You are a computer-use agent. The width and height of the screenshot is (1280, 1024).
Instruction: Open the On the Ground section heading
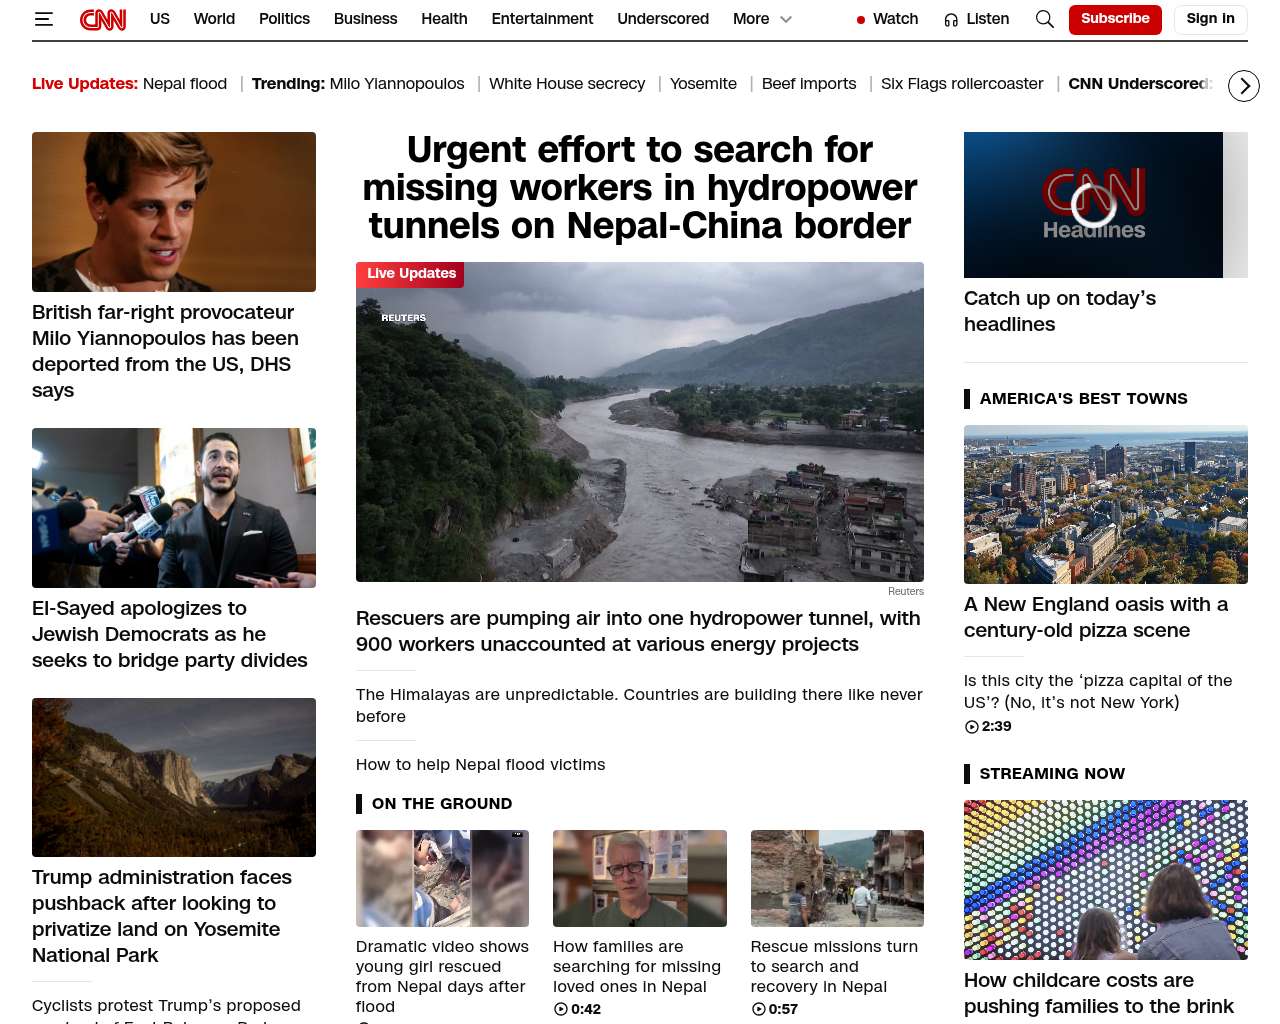click(442, 804)
